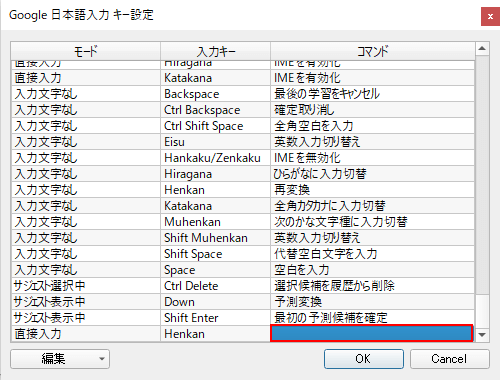The height and width of the screenshot is (380, 500).
Task: Open the 編集 dropdown button
Action: 60,359
